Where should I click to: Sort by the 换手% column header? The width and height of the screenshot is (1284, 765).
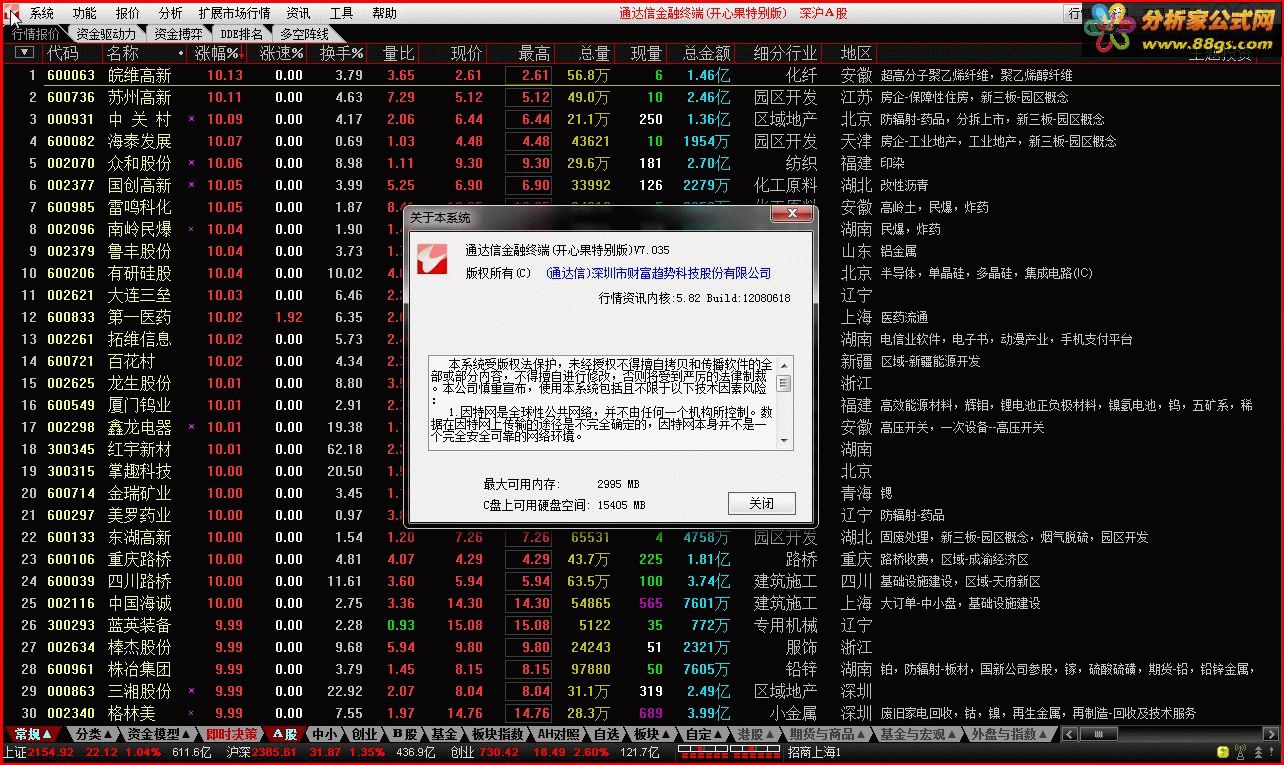coord(341,53)
